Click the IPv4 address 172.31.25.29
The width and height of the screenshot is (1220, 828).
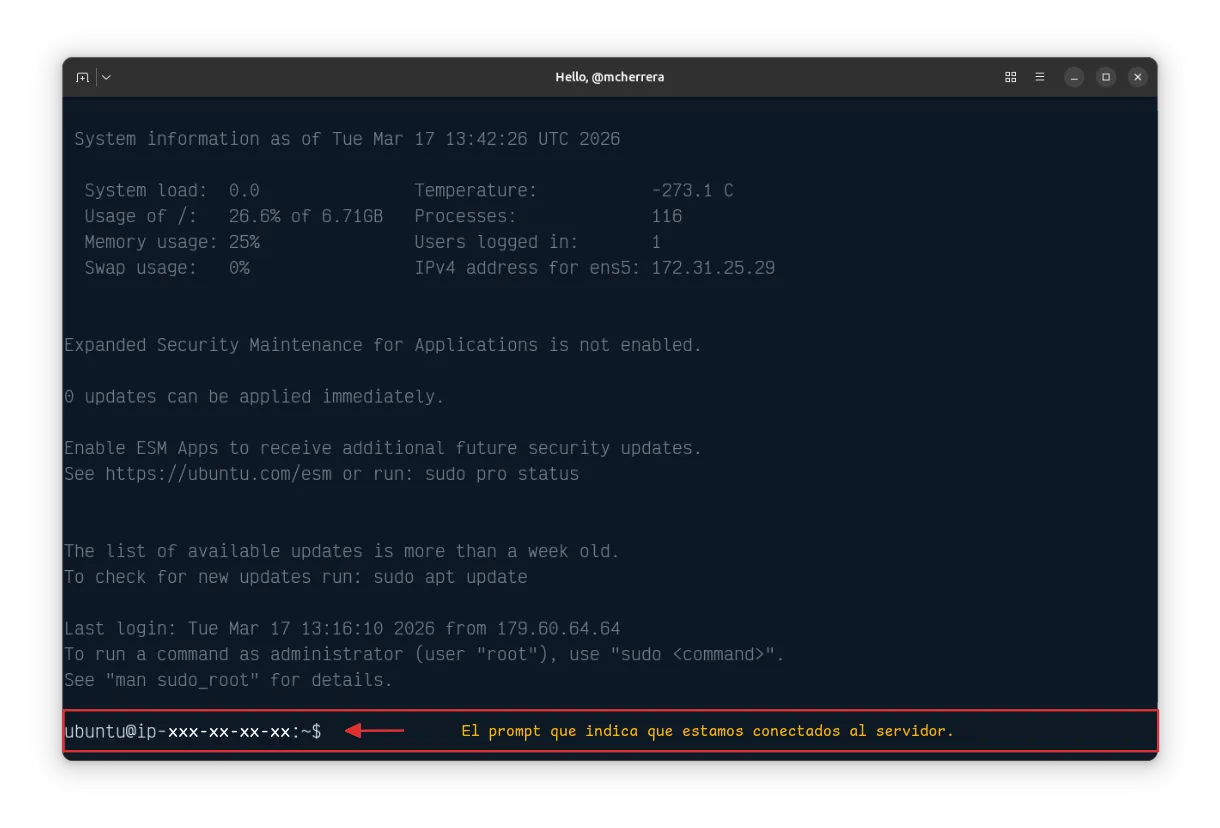point(712,268)
